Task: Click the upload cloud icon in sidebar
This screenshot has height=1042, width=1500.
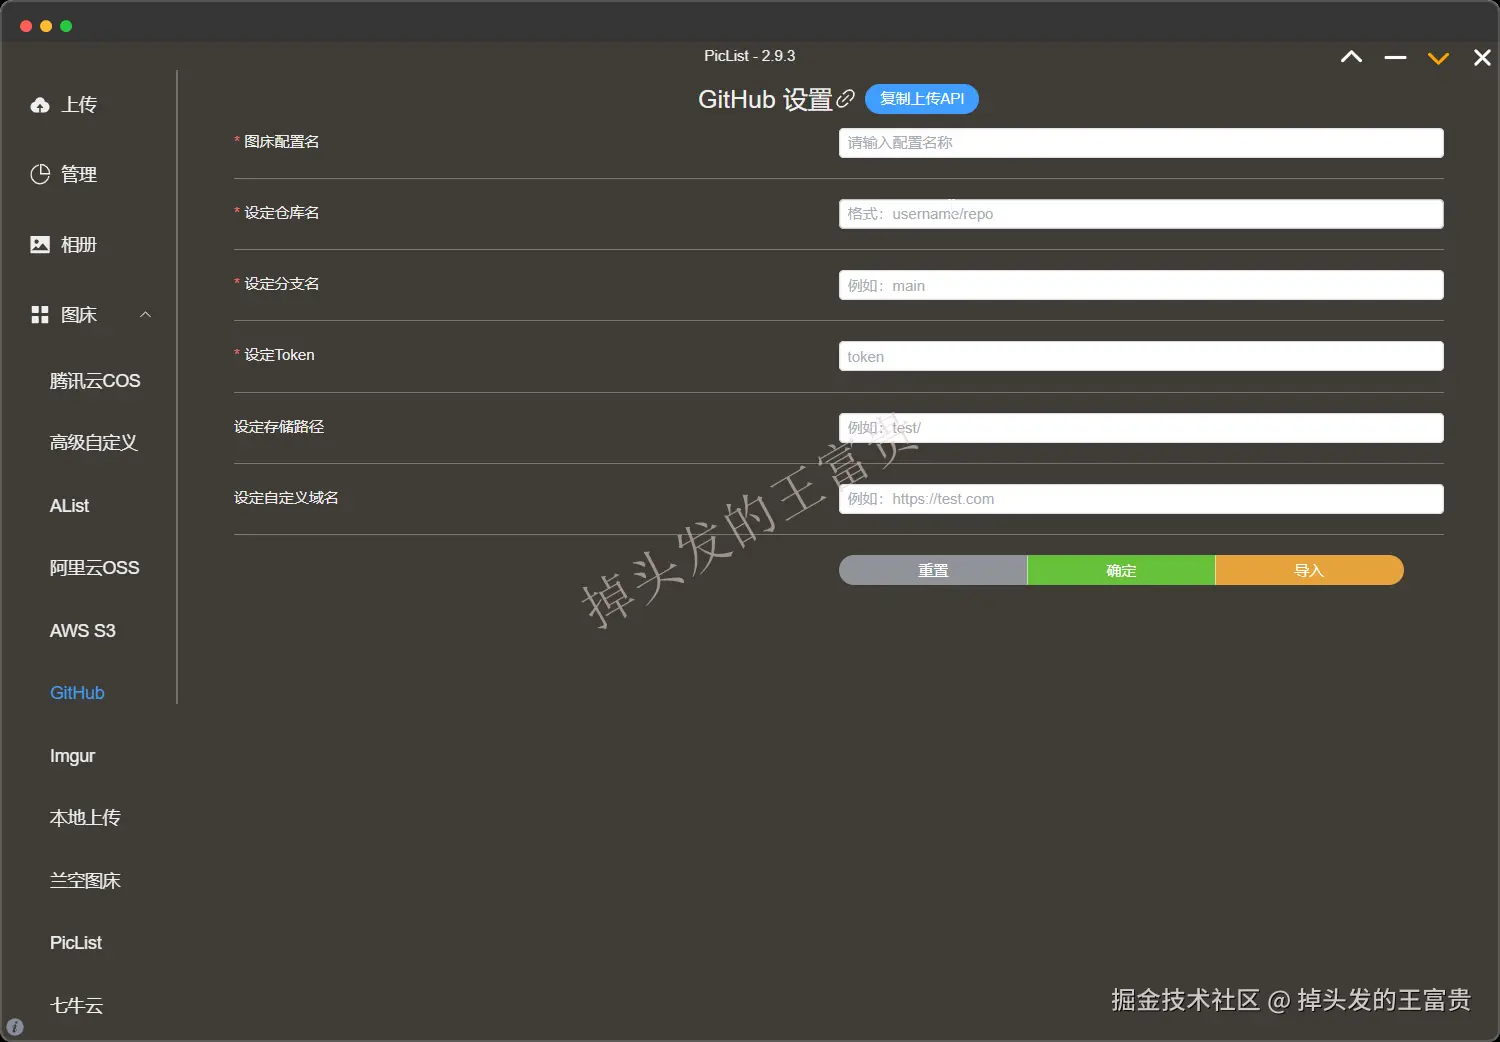Action: [x=40, y=105]
